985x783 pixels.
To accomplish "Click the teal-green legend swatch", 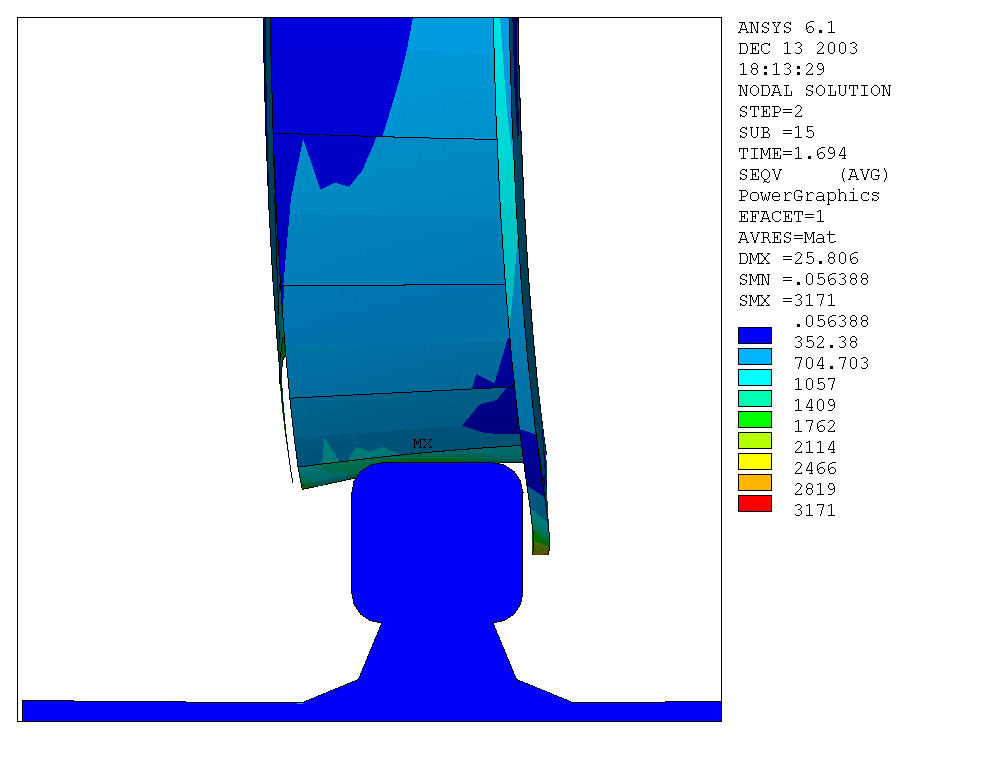I will [754, 398].
